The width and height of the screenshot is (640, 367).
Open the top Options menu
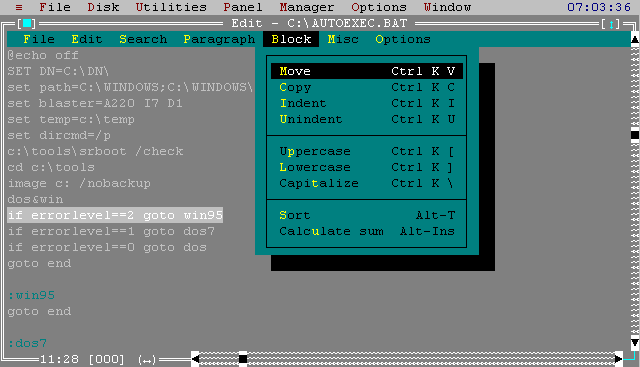point(379,7)
